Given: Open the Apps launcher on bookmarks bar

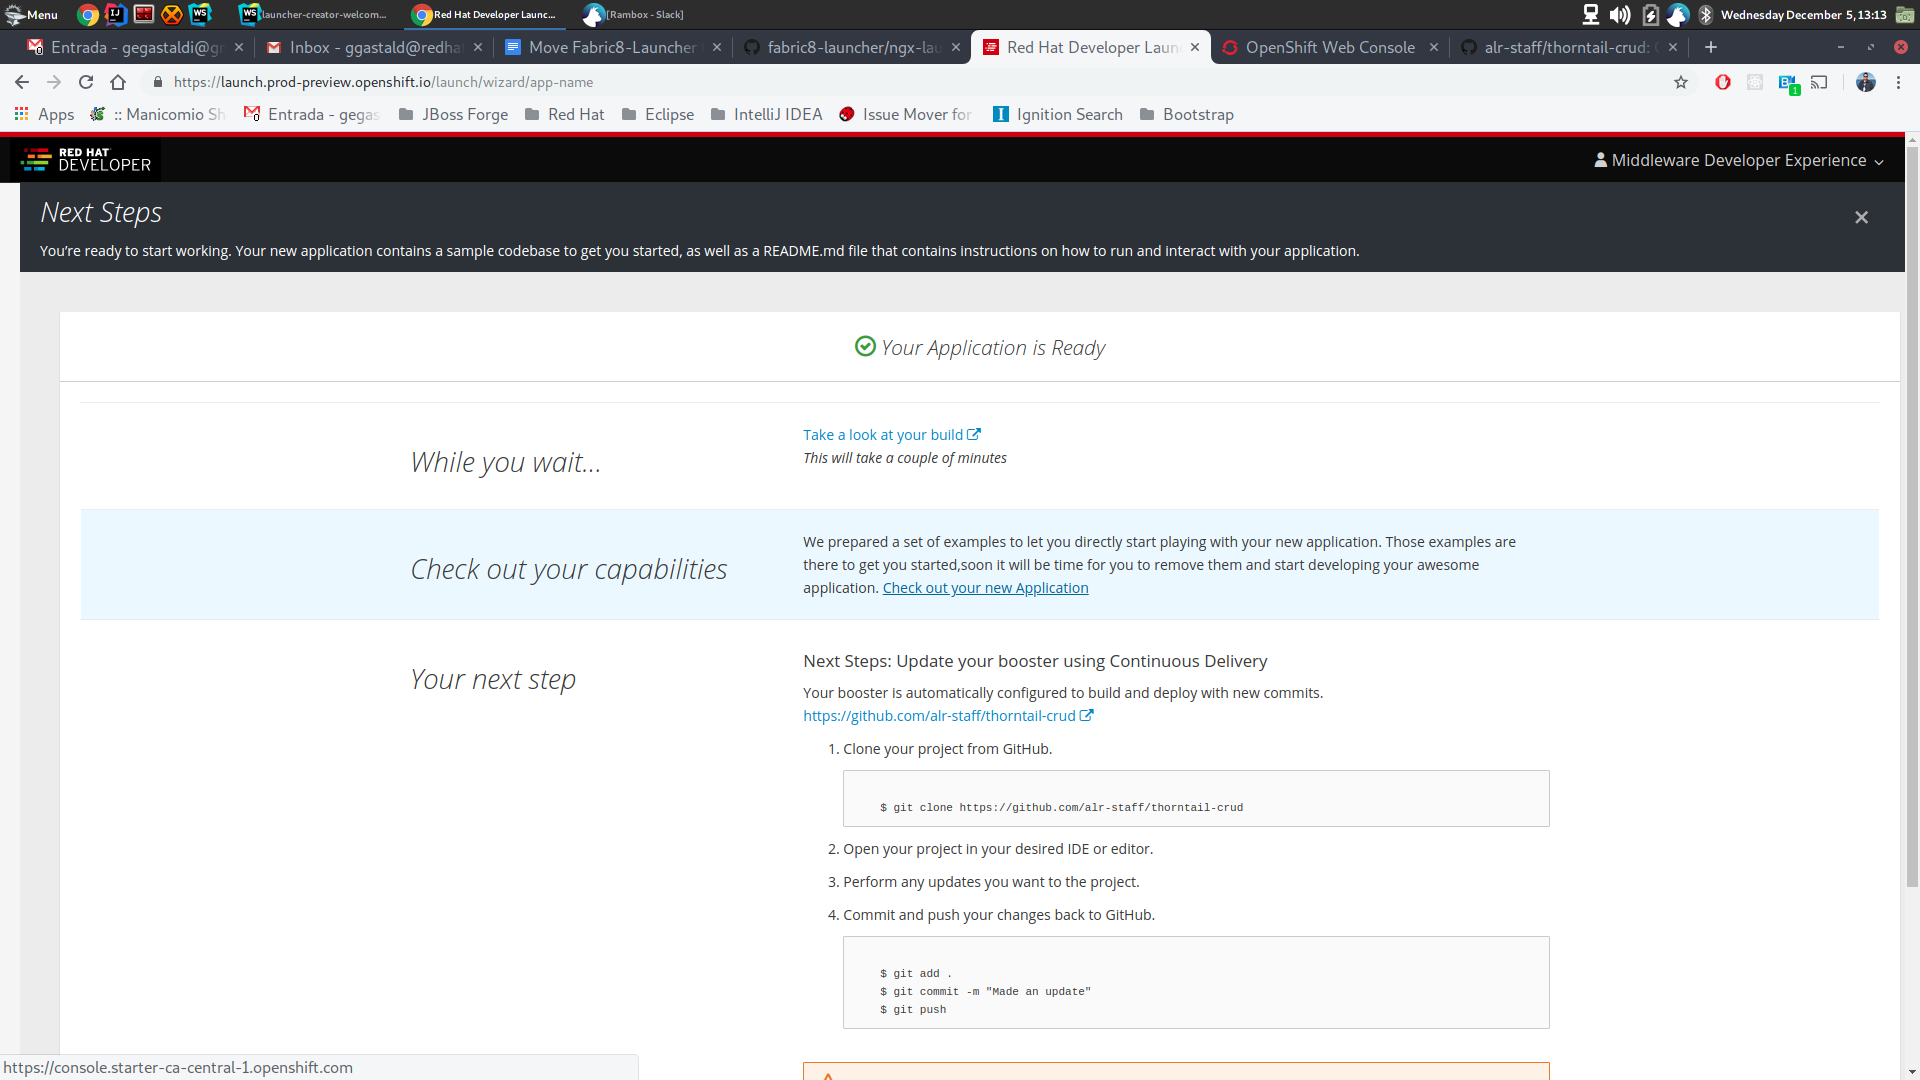Looking at the screenshot, I should [x=43, y=114].
